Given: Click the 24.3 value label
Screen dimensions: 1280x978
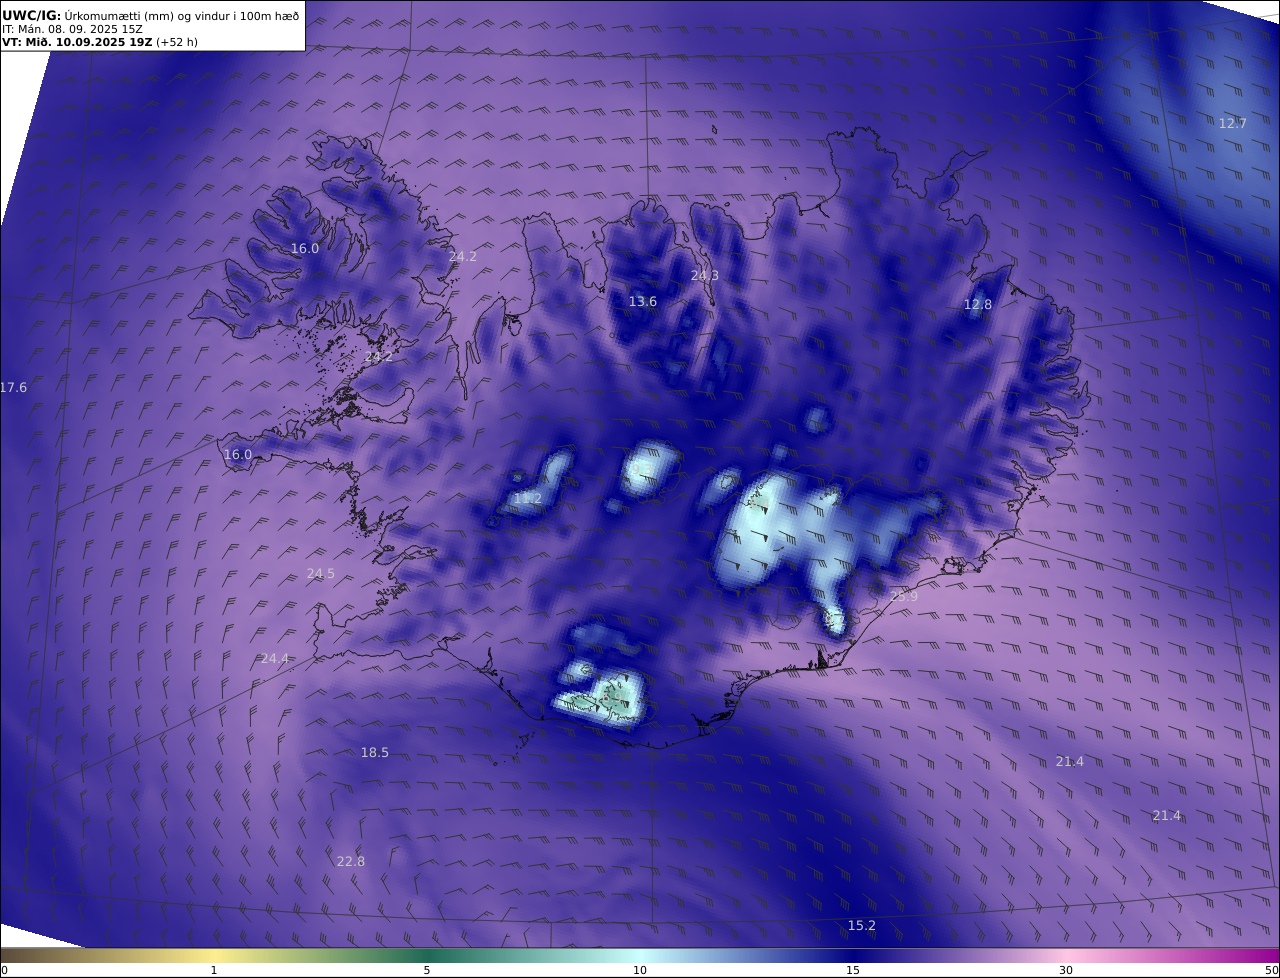Looking at the screenshot, I should click(x=705, y=275).
